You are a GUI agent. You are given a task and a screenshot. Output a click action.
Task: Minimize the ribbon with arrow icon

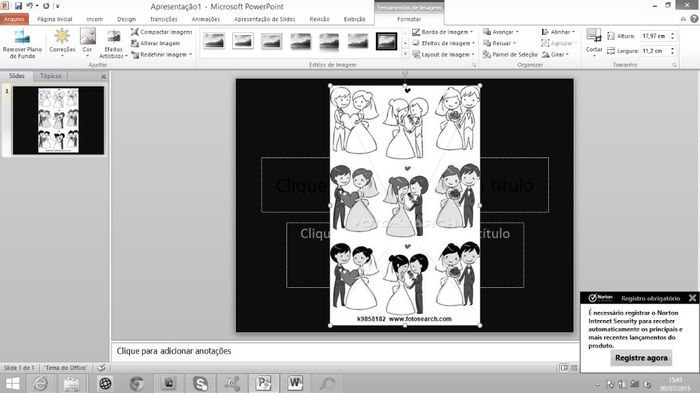point(683,19)
